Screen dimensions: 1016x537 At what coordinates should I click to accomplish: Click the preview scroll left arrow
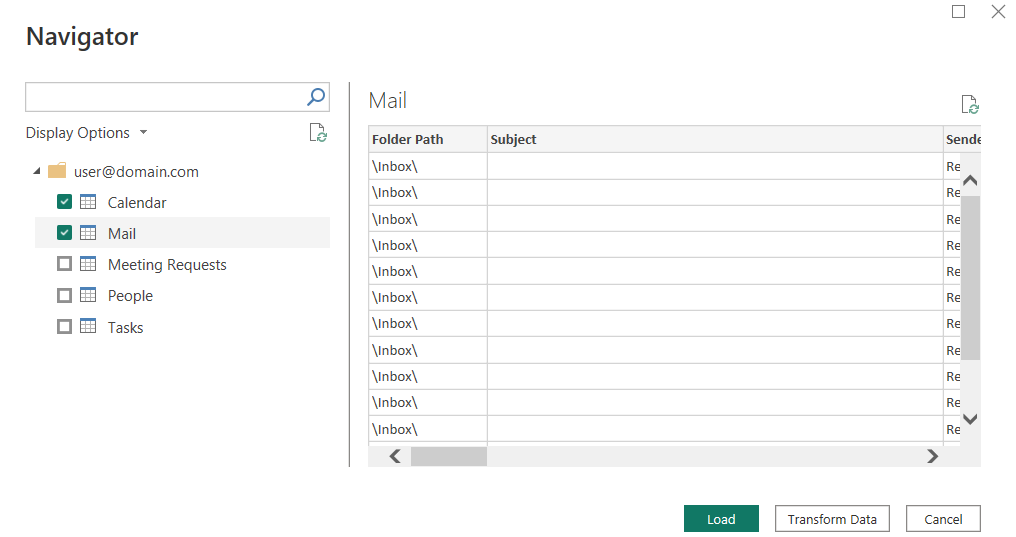point(395,457)
